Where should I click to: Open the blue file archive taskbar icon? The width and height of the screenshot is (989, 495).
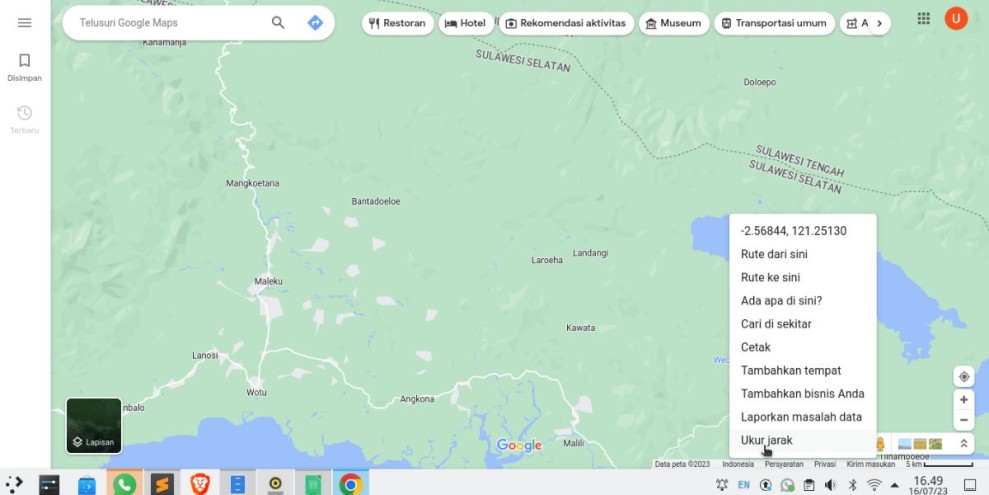(x=238, y=484)
